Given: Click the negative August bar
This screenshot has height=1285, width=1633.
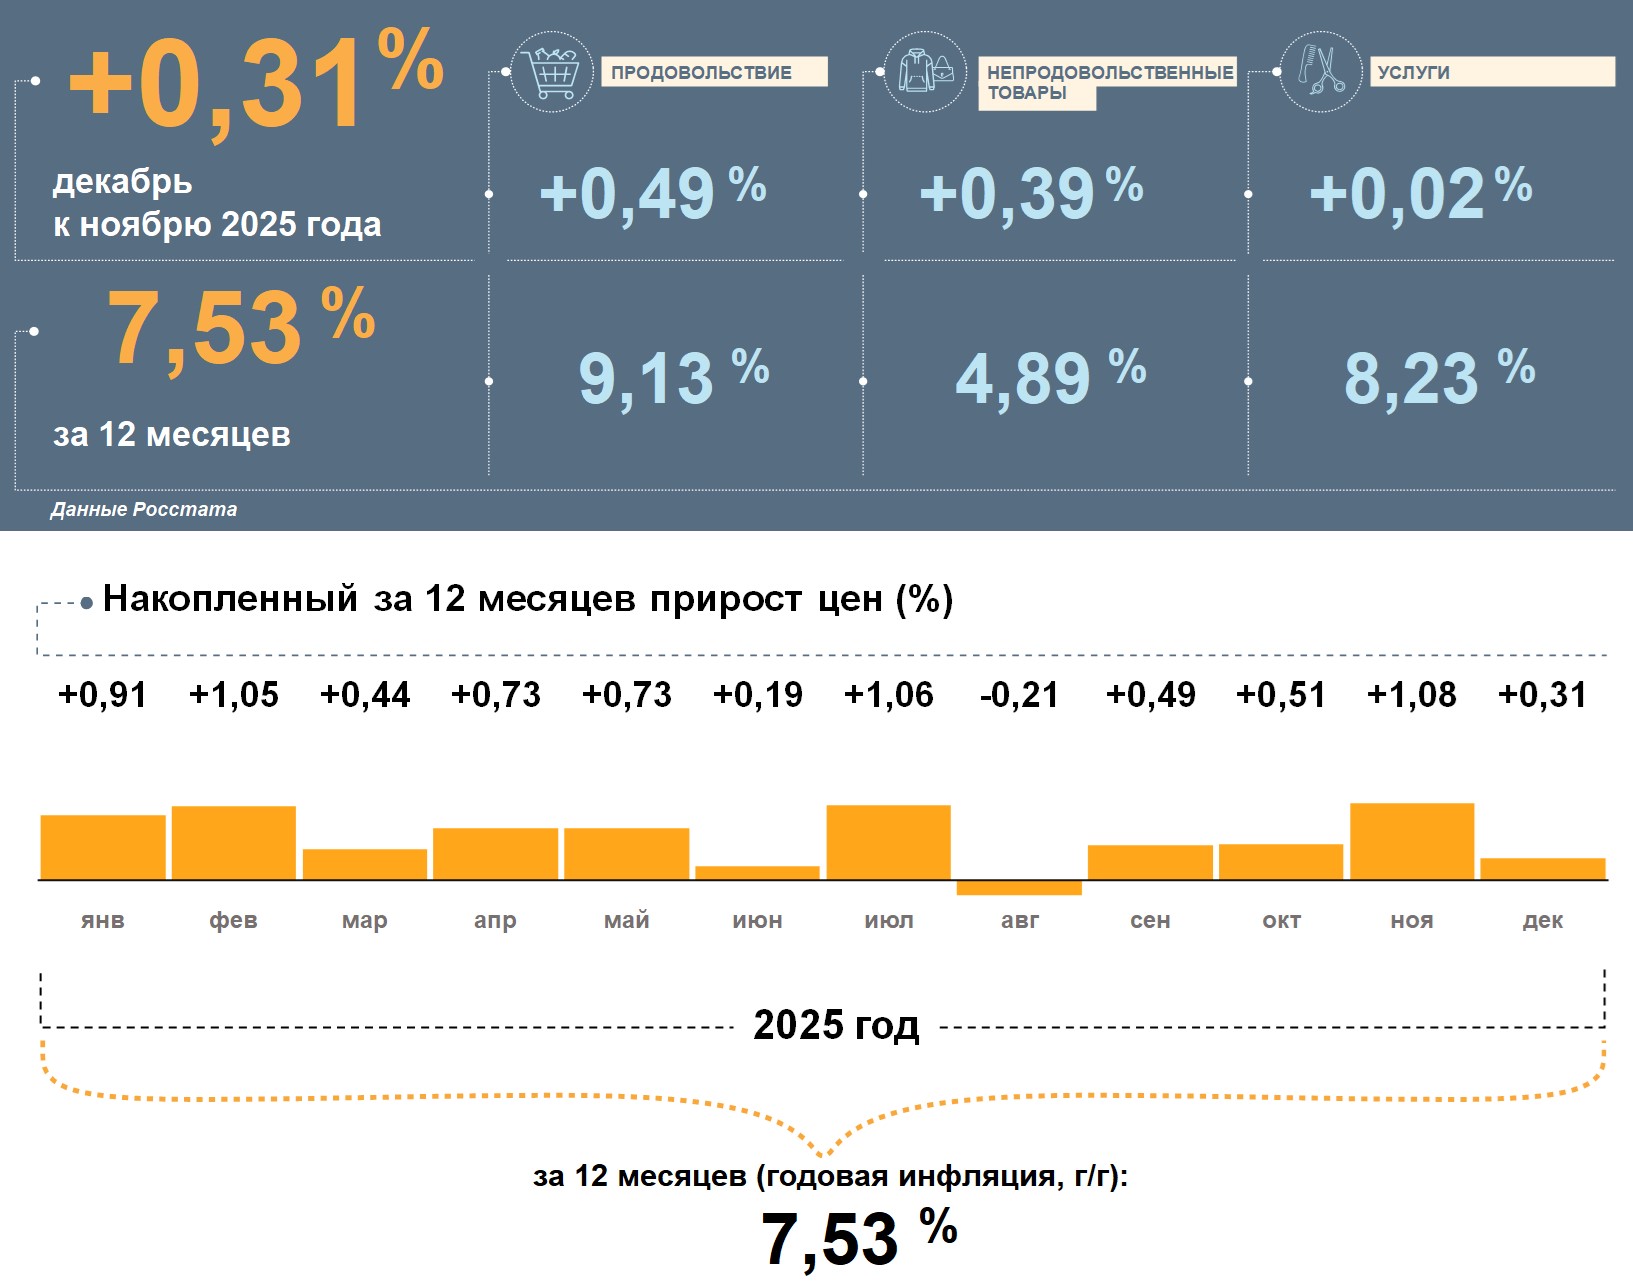Looking at the screenshot, I should [x=1019, y=888].
